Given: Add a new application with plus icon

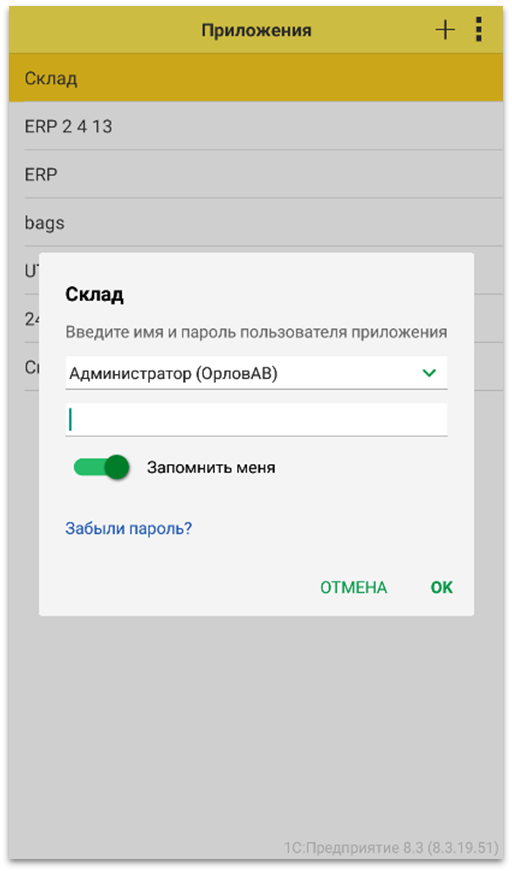Looking at the screenshot, I should coord(445,30).
